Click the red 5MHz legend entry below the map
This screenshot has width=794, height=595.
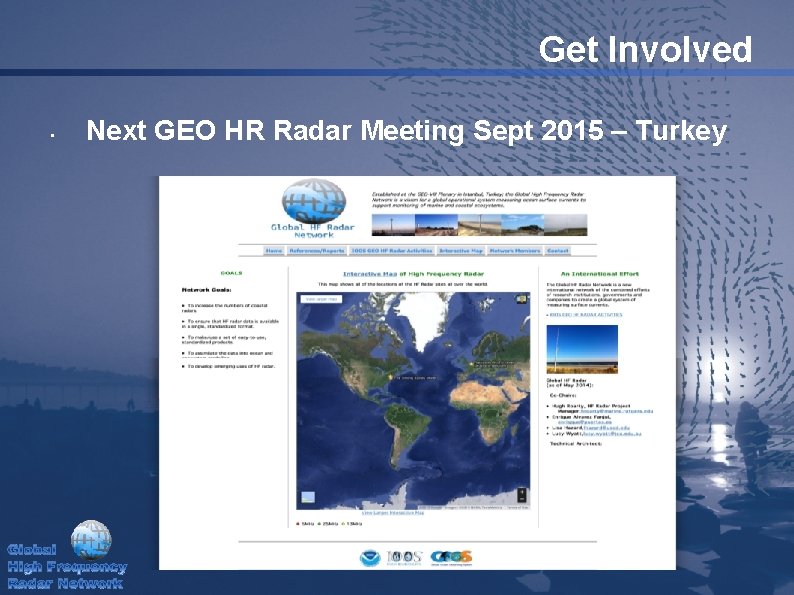pyautogui.click(x=305, y=524)
